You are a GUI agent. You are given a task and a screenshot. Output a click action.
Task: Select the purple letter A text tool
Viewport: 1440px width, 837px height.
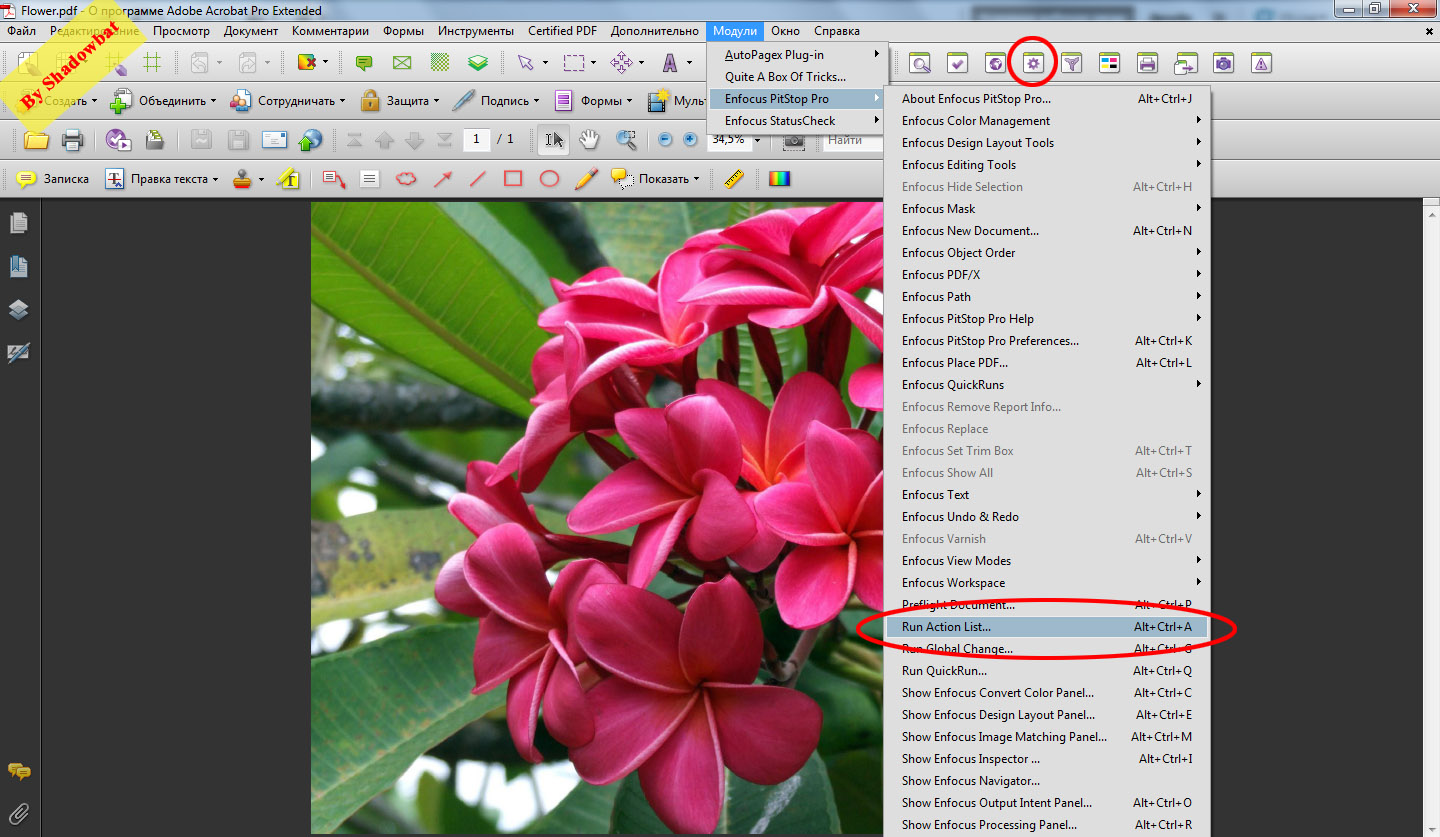(670, 62)
